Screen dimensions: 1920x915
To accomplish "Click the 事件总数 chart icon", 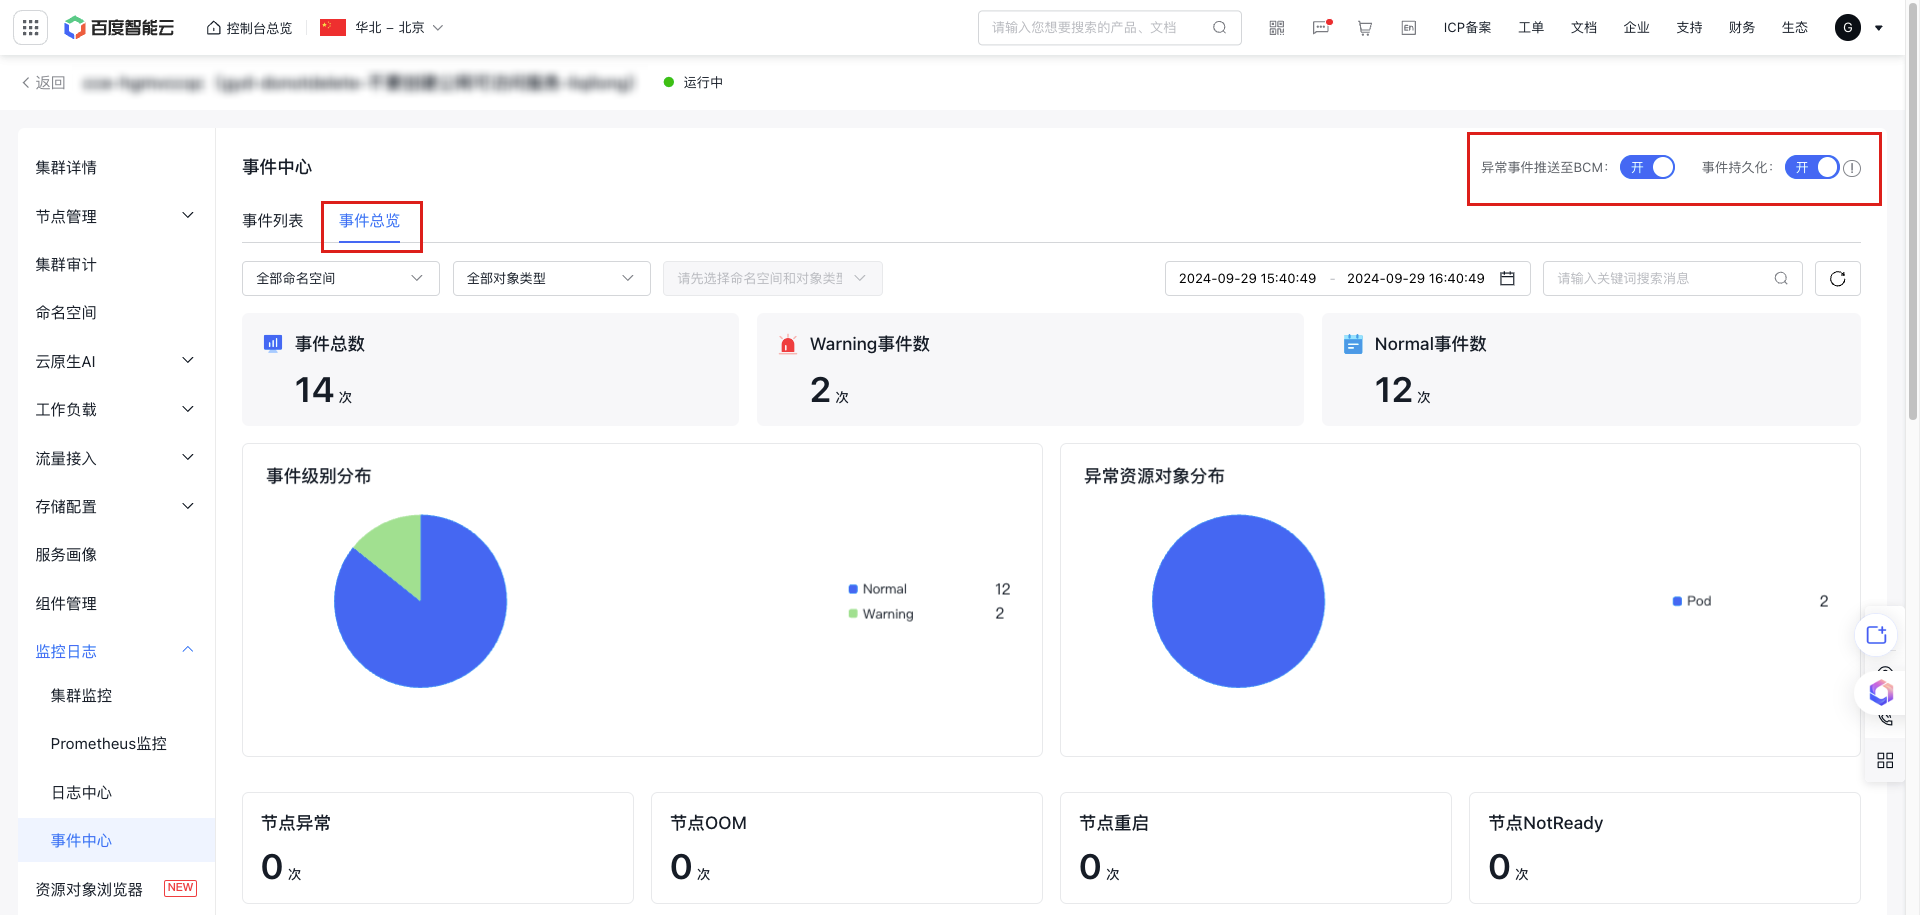I will (272, 343).
